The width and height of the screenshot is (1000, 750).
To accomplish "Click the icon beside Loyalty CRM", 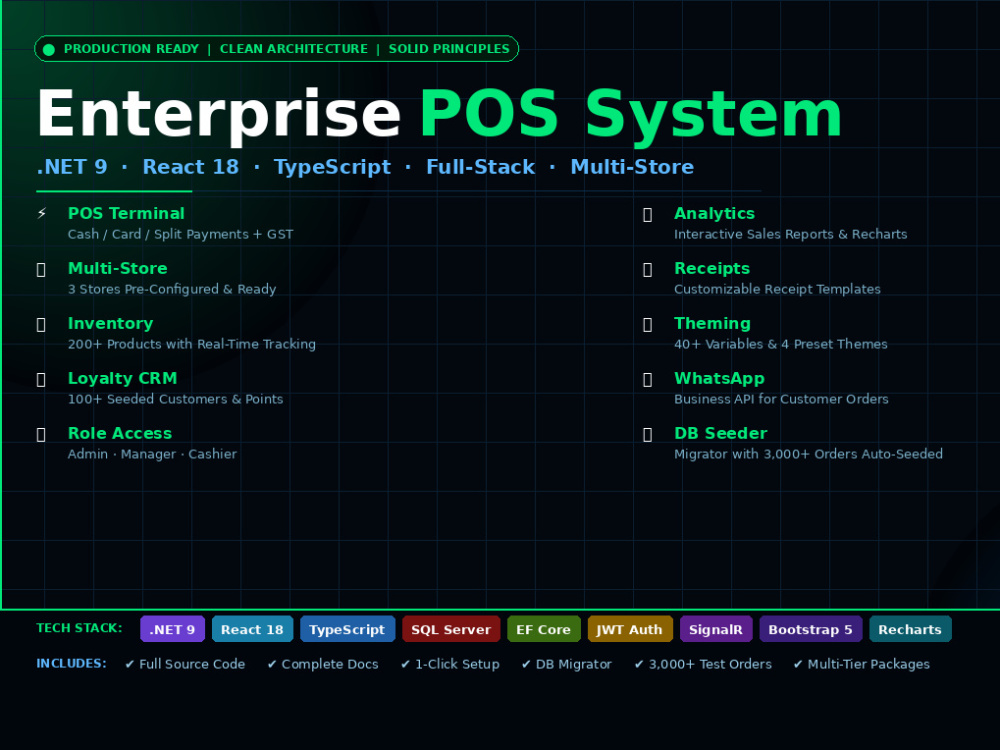I will tap(41, 379).
